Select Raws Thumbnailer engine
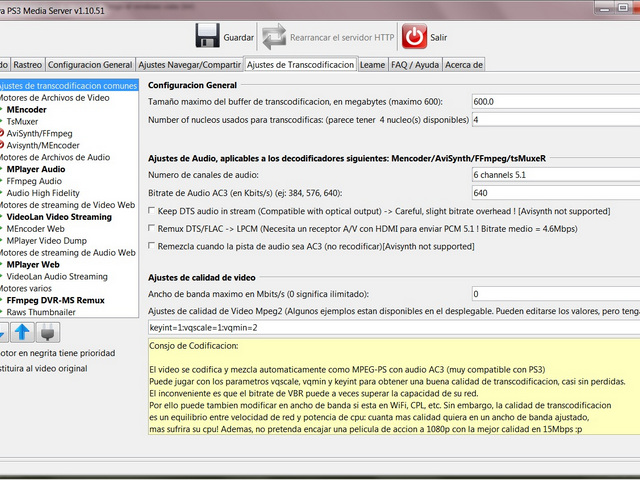Image resolution: width=640 pixels, height=480 pixels. click(x=41, y=312)
